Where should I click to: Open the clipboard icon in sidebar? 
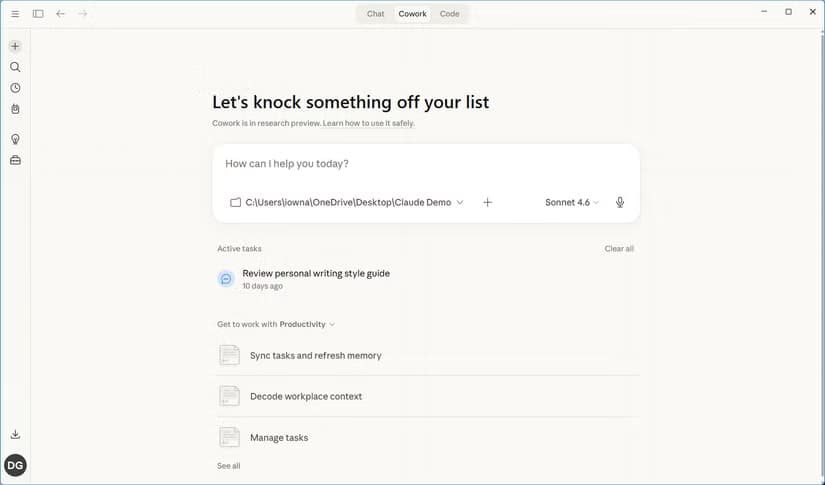15,109
